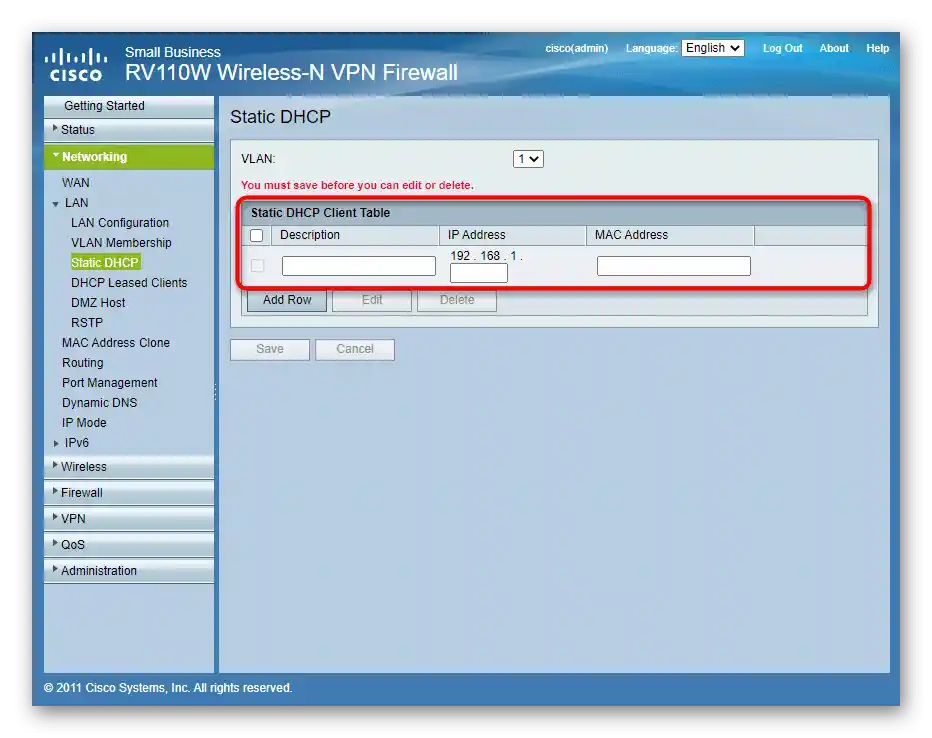Collapse the Networking section
The image size is (932, 738).
(129, 157)
